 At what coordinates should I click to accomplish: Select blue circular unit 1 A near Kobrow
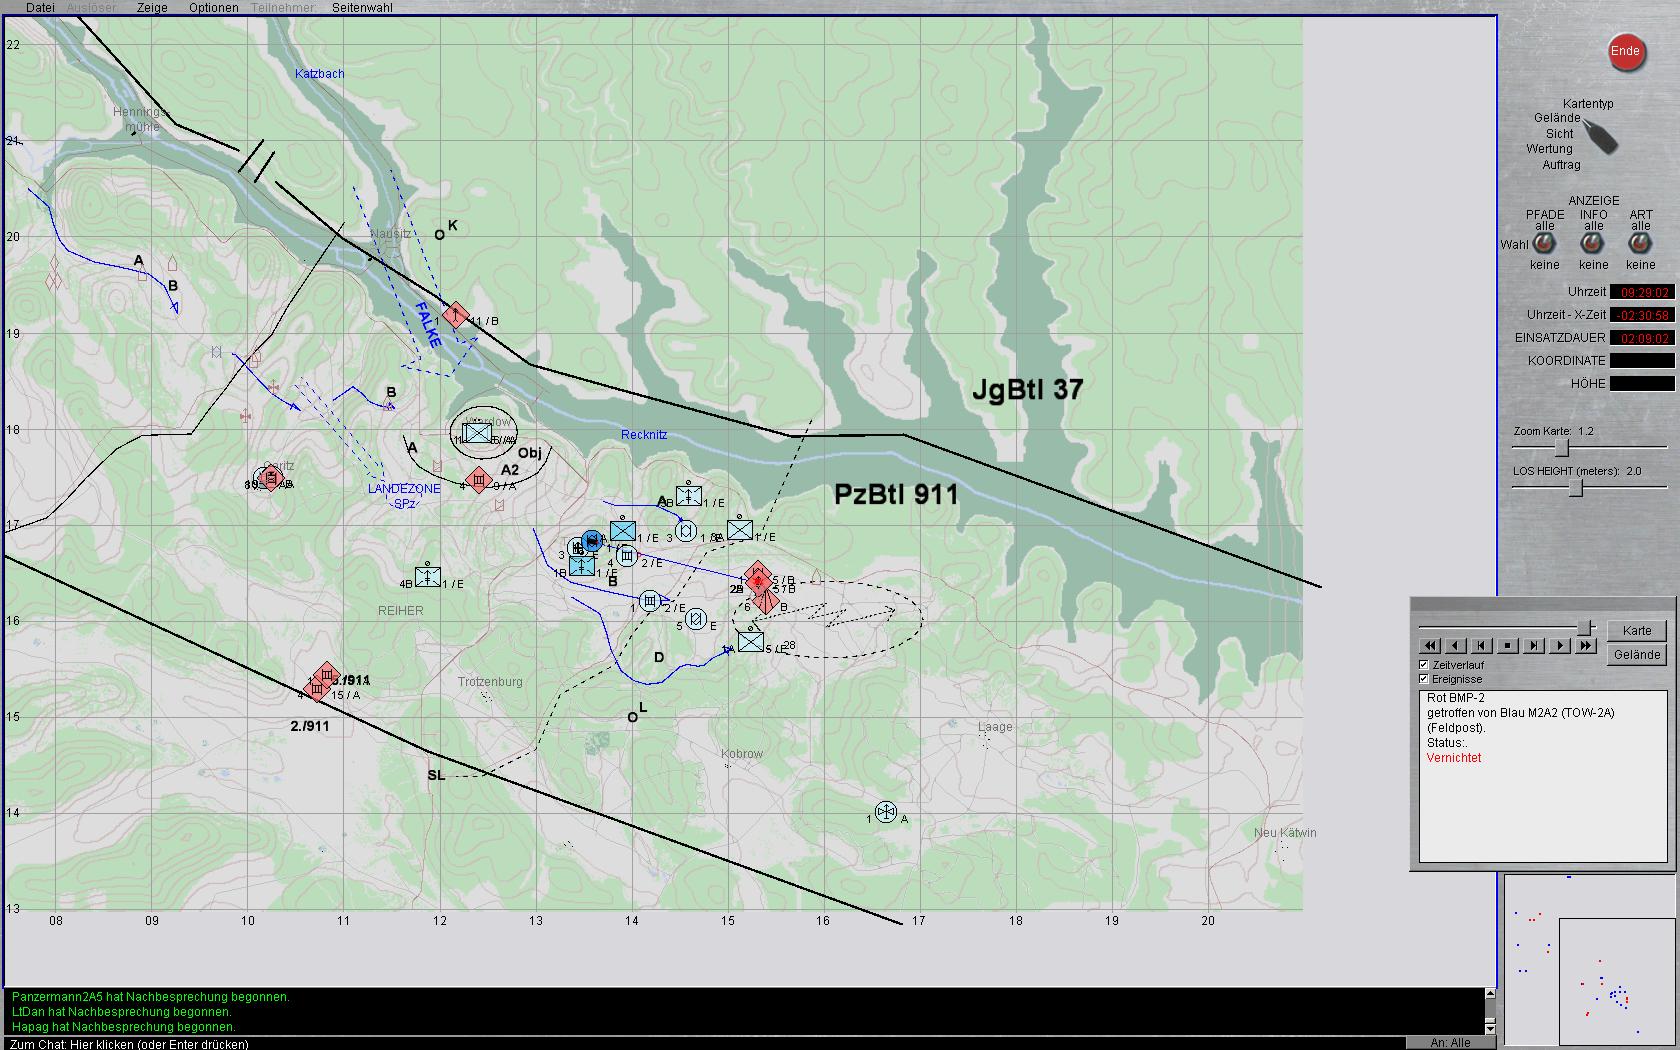pyautogui.click(x=886, y=812)
